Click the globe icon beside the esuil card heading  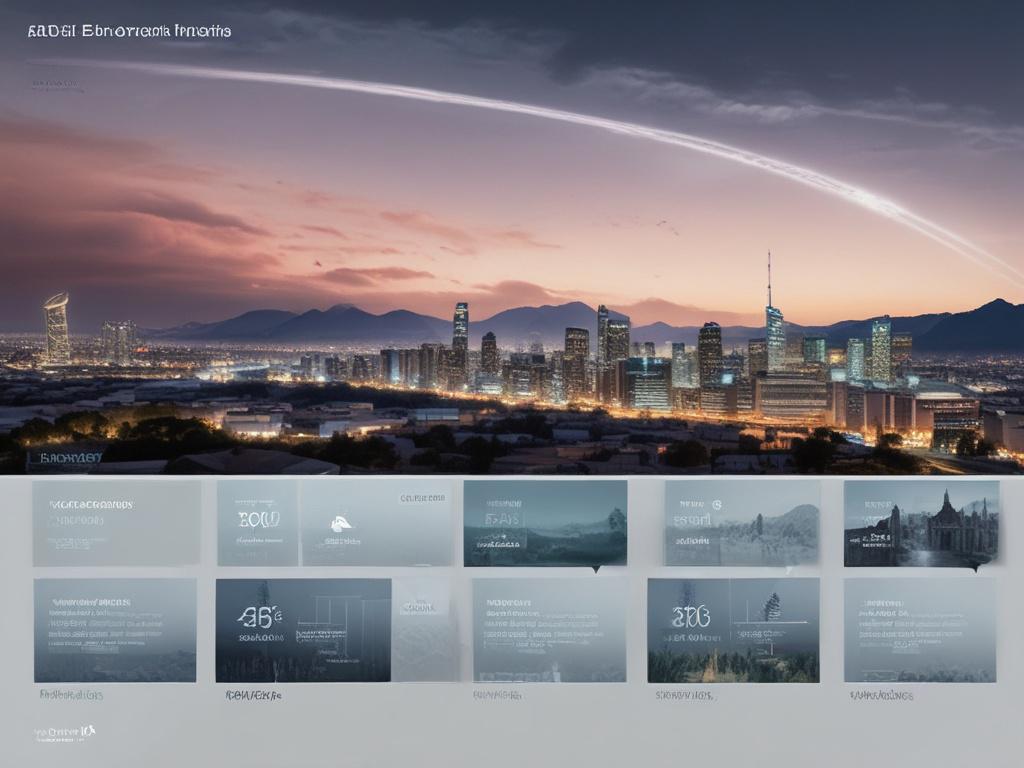click(716, 504)
